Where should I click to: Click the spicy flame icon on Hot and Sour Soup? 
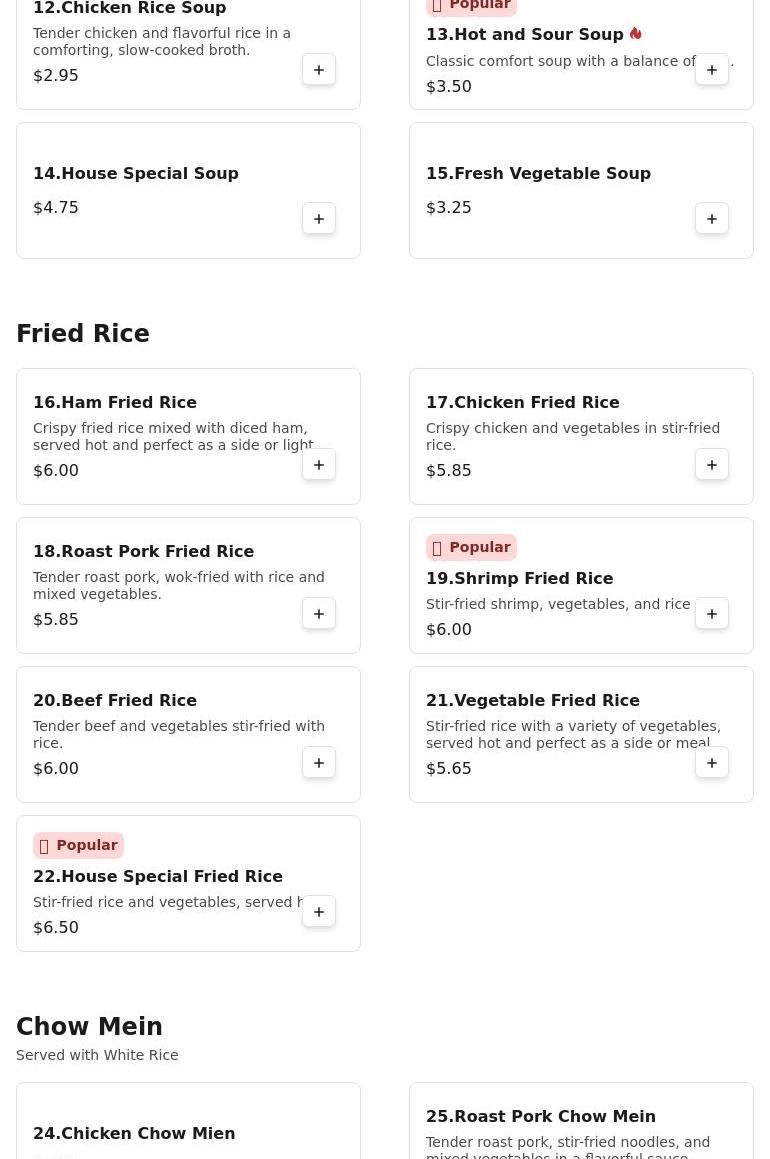tap(635, 34)
